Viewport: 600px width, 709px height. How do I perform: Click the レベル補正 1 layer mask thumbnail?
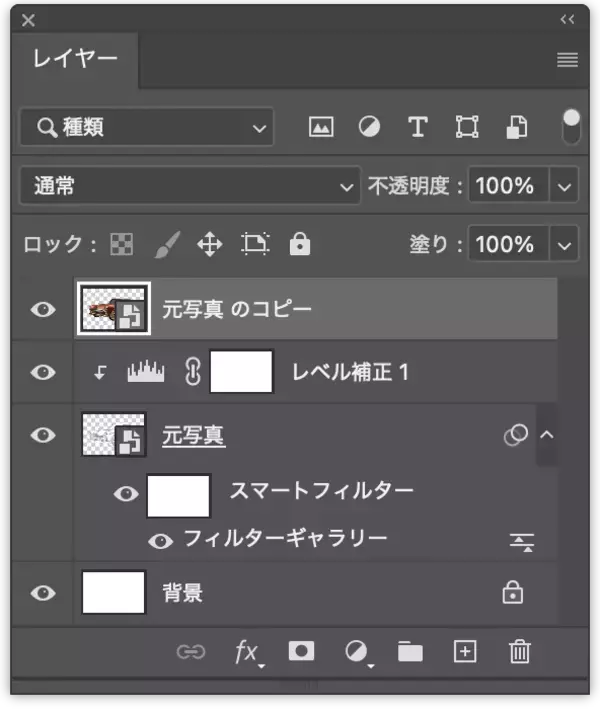coord(241,372)
